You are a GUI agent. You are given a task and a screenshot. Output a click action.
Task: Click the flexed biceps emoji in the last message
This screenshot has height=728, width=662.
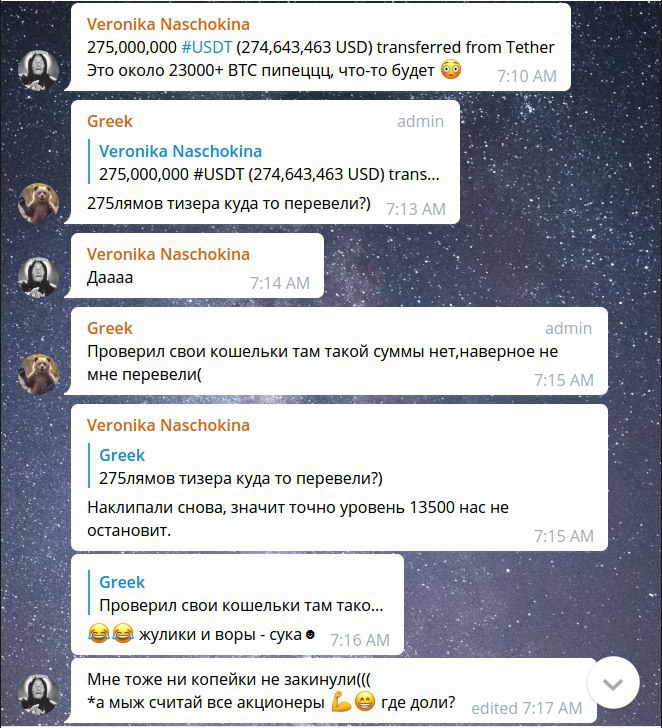pyautogui.click(x=341, y=702)
